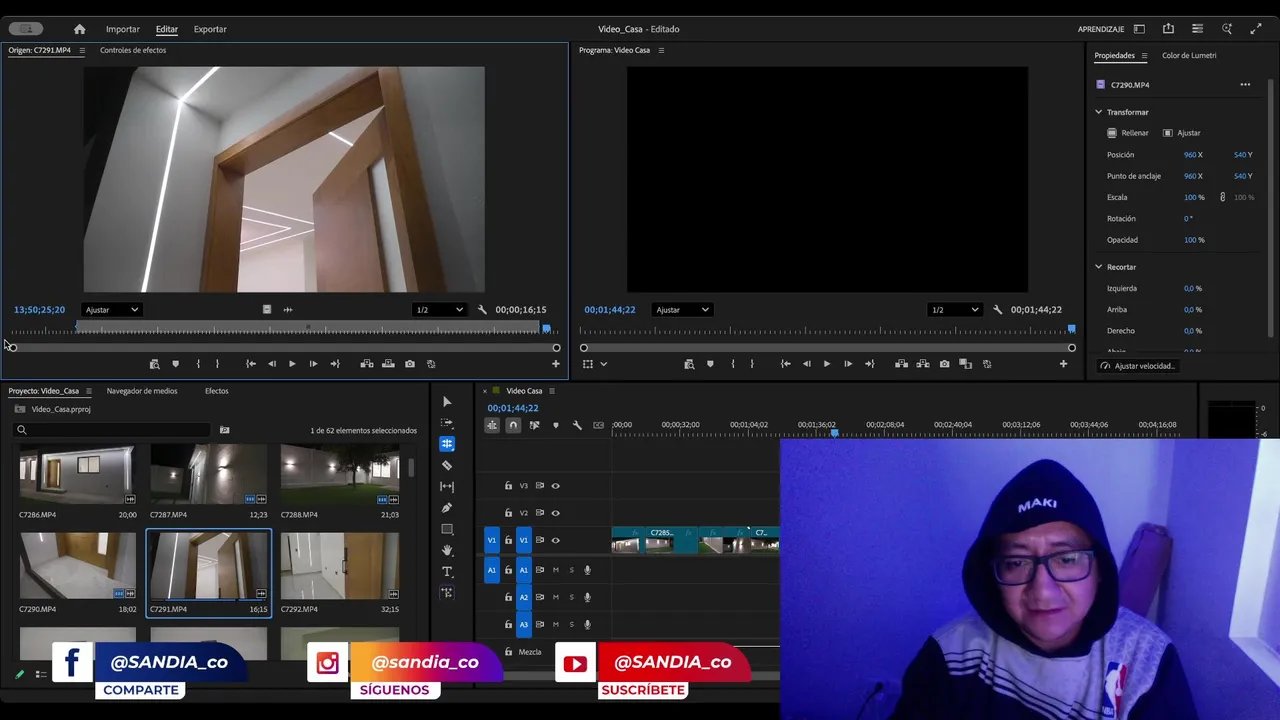Mark In point in Source monitor

point(198,364)
